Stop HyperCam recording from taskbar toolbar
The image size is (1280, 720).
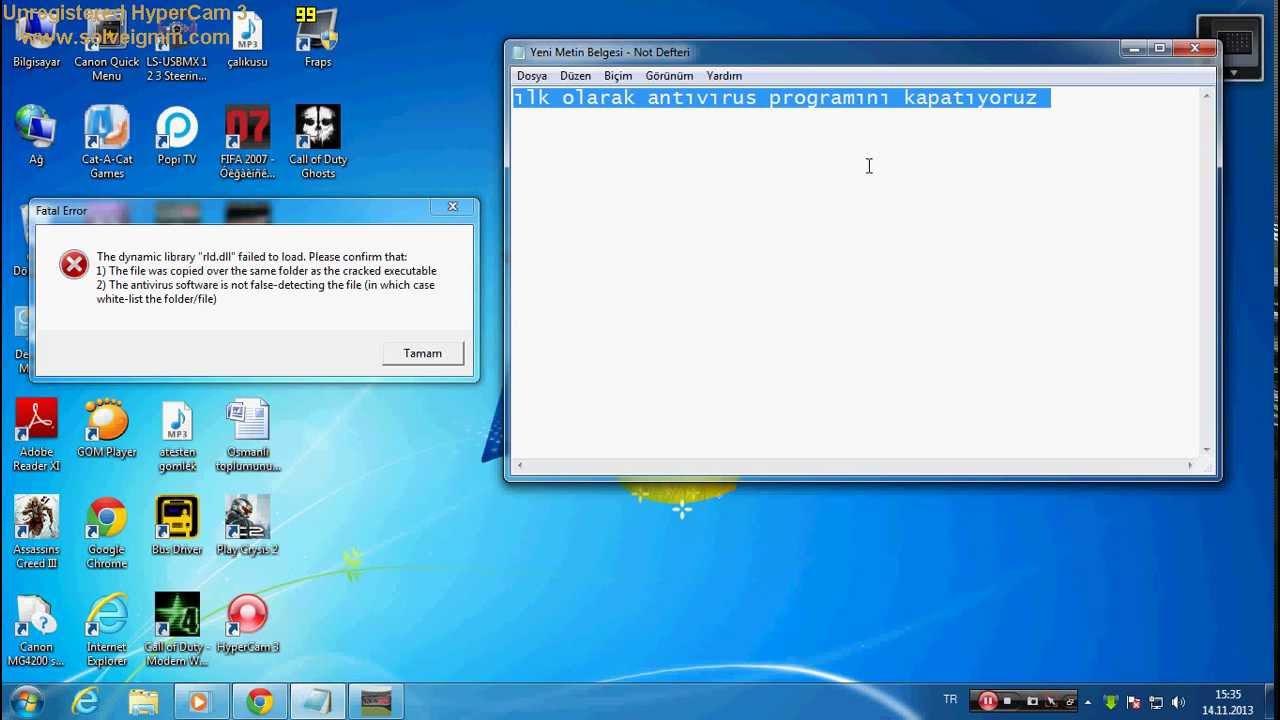[1008, 701]
